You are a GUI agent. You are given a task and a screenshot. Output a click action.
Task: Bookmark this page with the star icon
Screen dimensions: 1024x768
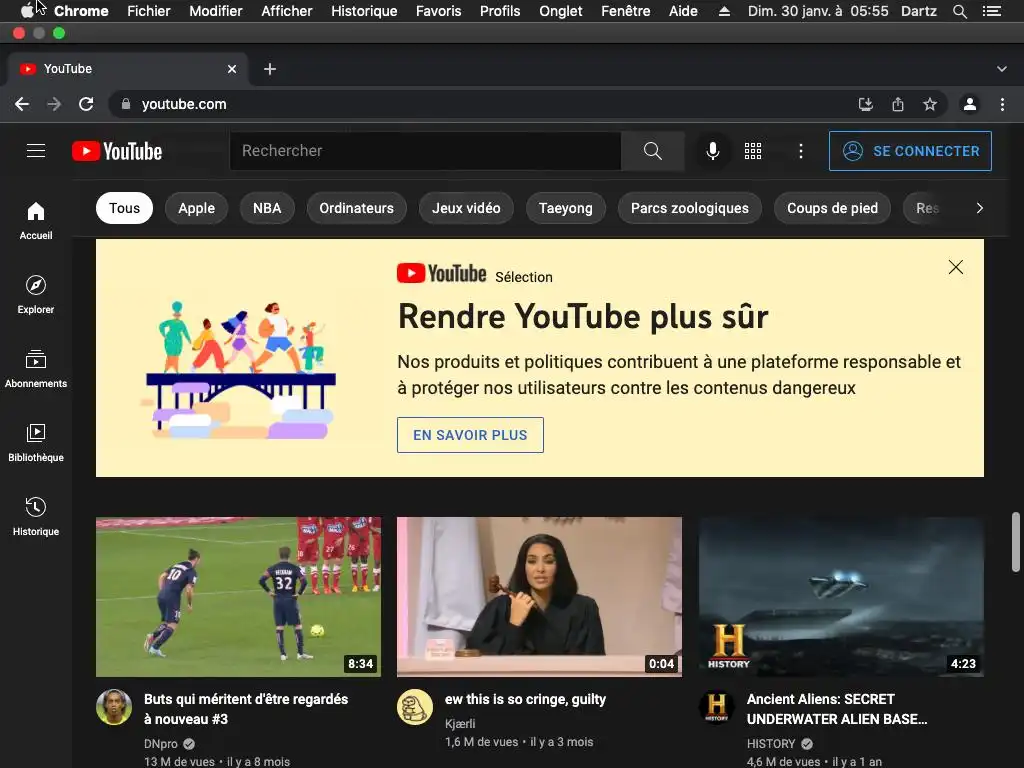click(930, 104)
